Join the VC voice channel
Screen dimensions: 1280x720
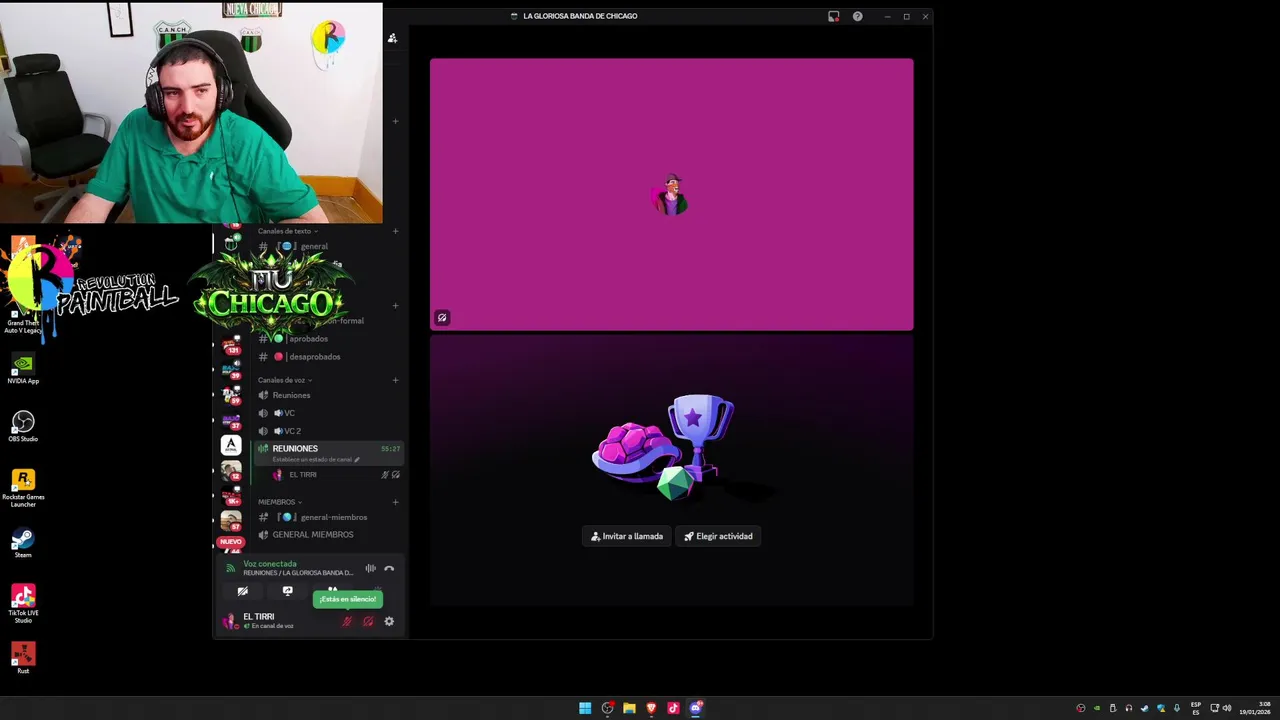click(x=329, y=413)
